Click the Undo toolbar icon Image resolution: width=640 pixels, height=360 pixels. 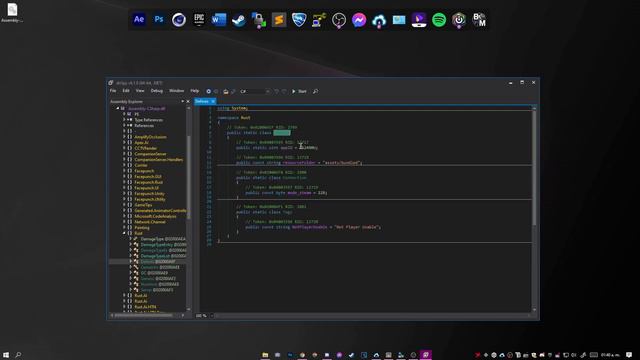277,91
